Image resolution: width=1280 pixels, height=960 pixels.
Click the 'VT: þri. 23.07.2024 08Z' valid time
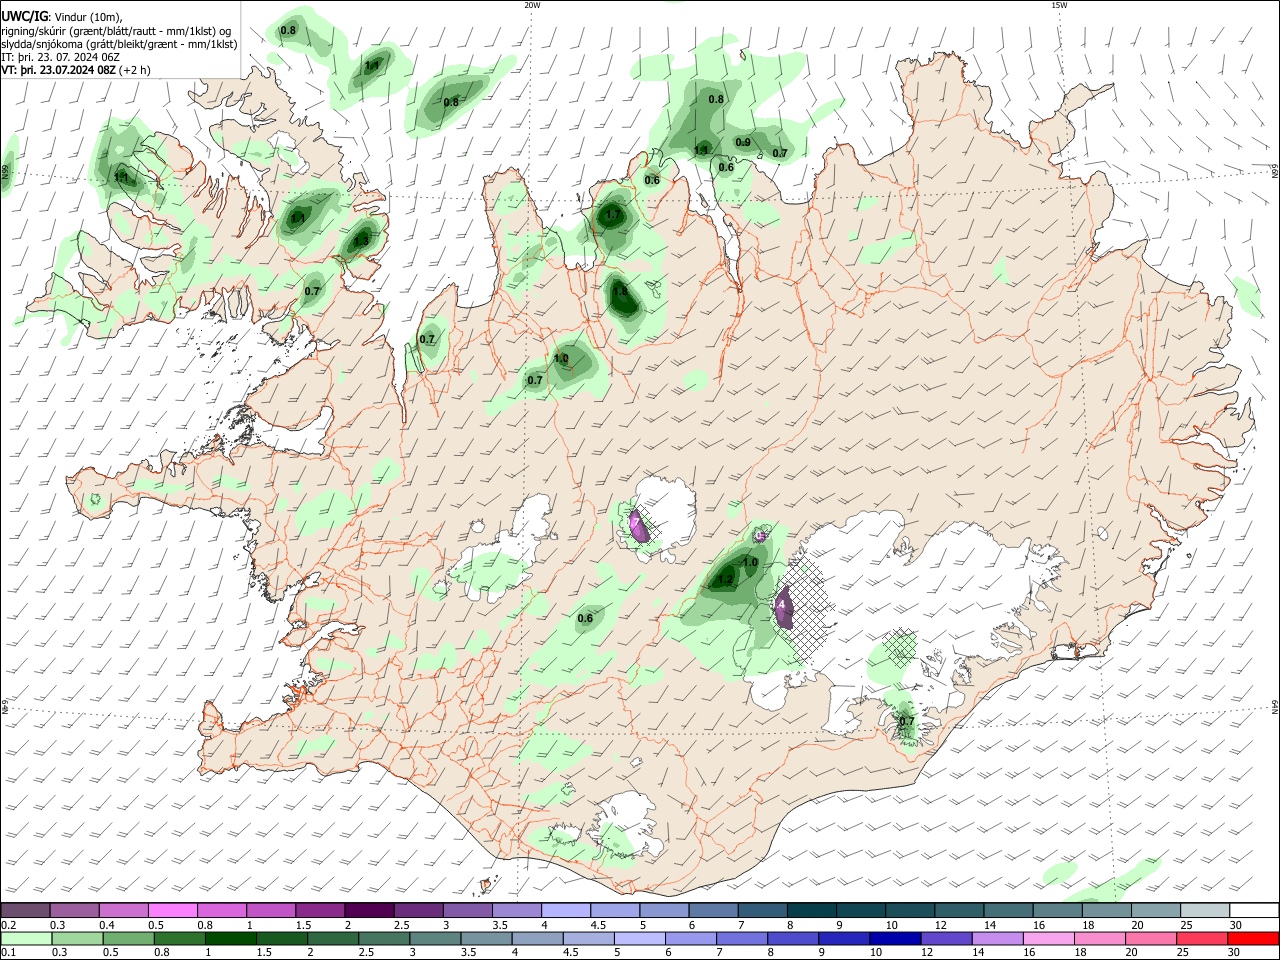pyautogui.click(x=60, y=70)
